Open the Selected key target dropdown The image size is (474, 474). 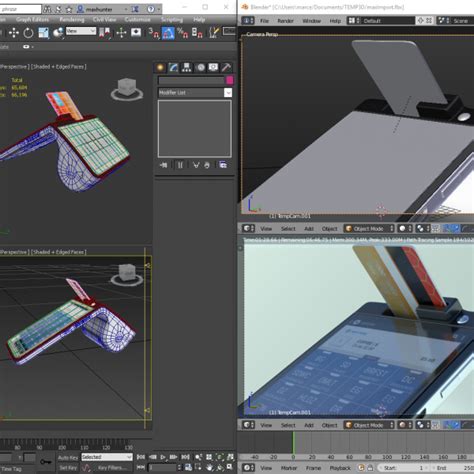pyautogui.click(x=107, y=457)
